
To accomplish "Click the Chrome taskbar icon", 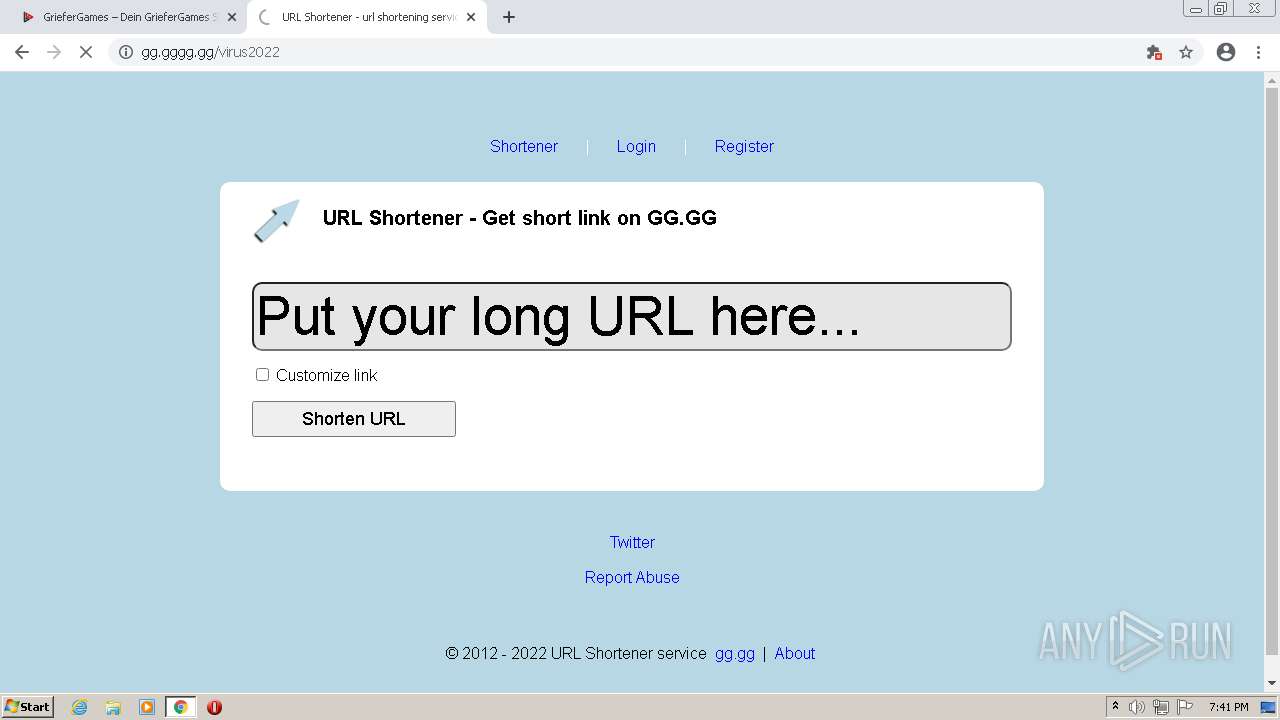I will click(180, 707).
